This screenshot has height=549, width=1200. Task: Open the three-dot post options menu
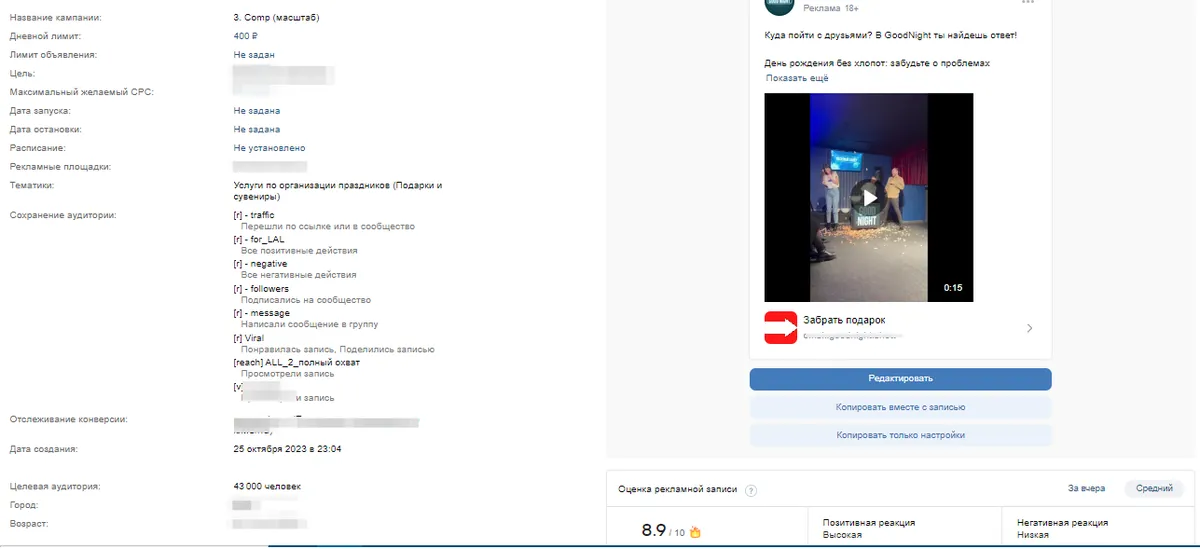pyautogui.click(x=1029, y=3)
